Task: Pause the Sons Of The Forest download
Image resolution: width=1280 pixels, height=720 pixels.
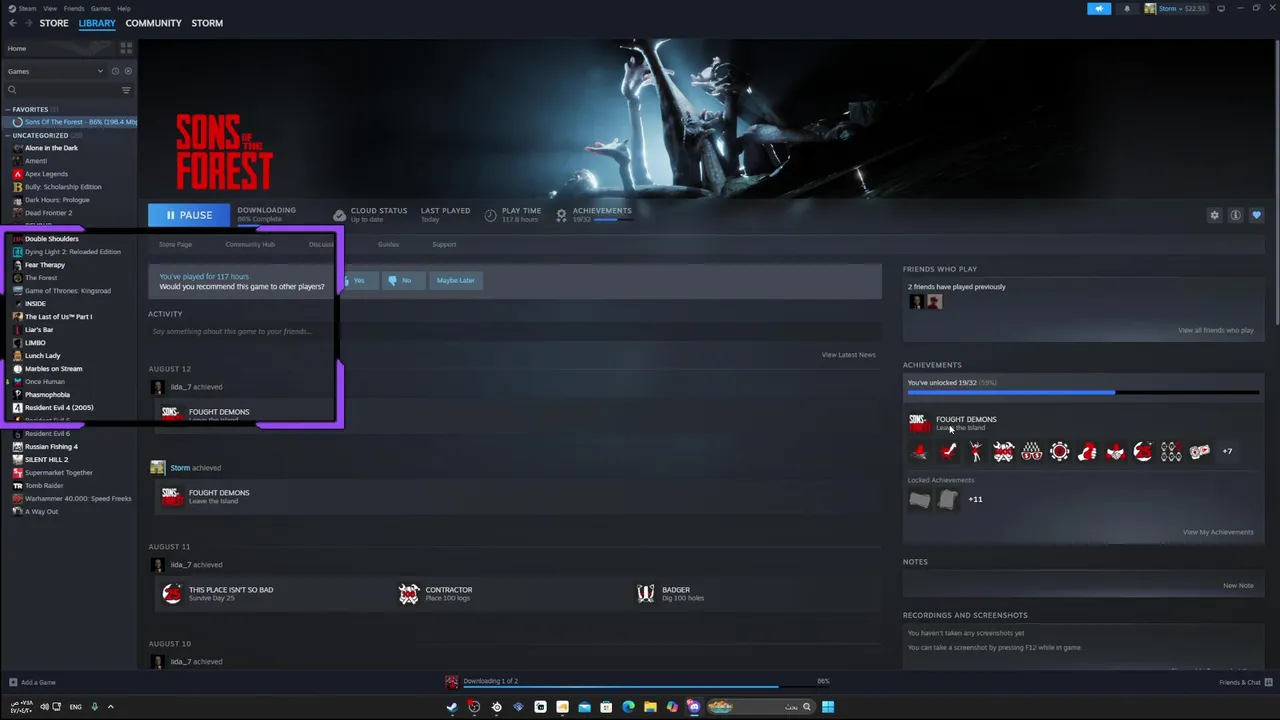Action: pyautogui.click(x=189, y=215)
